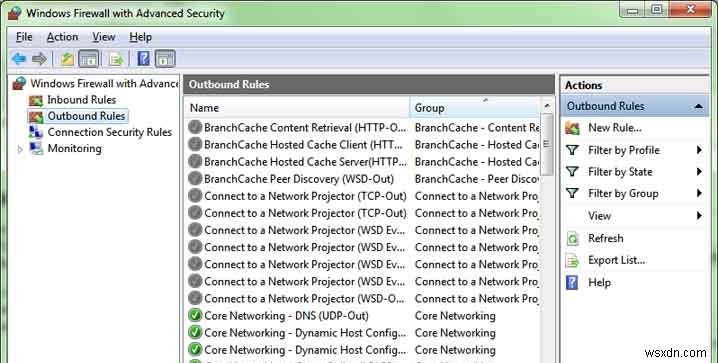
Task: Click Refresh action text
Action: [605, 238]
